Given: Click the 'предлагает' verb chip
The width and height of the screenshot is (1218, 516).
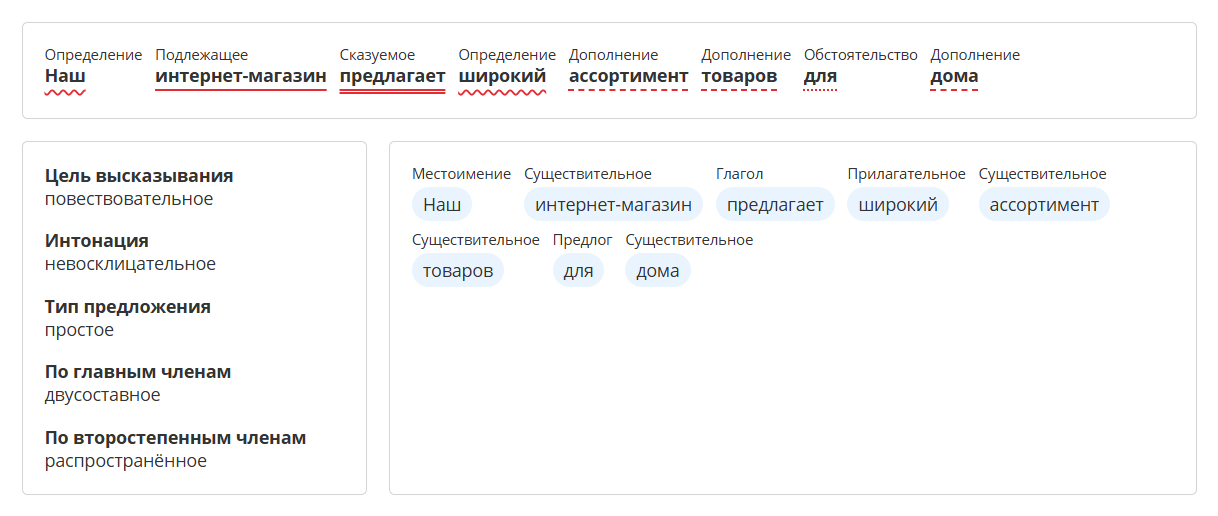Looking at the screenshot, I should pyautogui.click(x=775, y=205).
